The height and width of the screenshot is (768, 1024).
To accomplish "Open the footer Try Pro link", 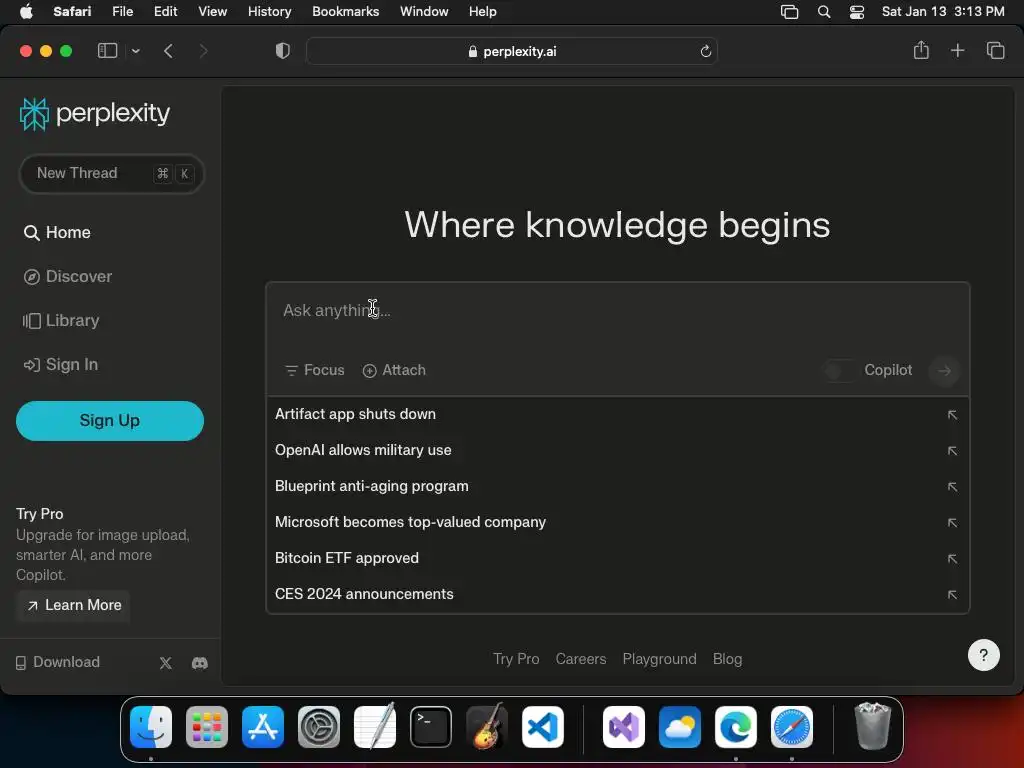I will click(516, 659).
